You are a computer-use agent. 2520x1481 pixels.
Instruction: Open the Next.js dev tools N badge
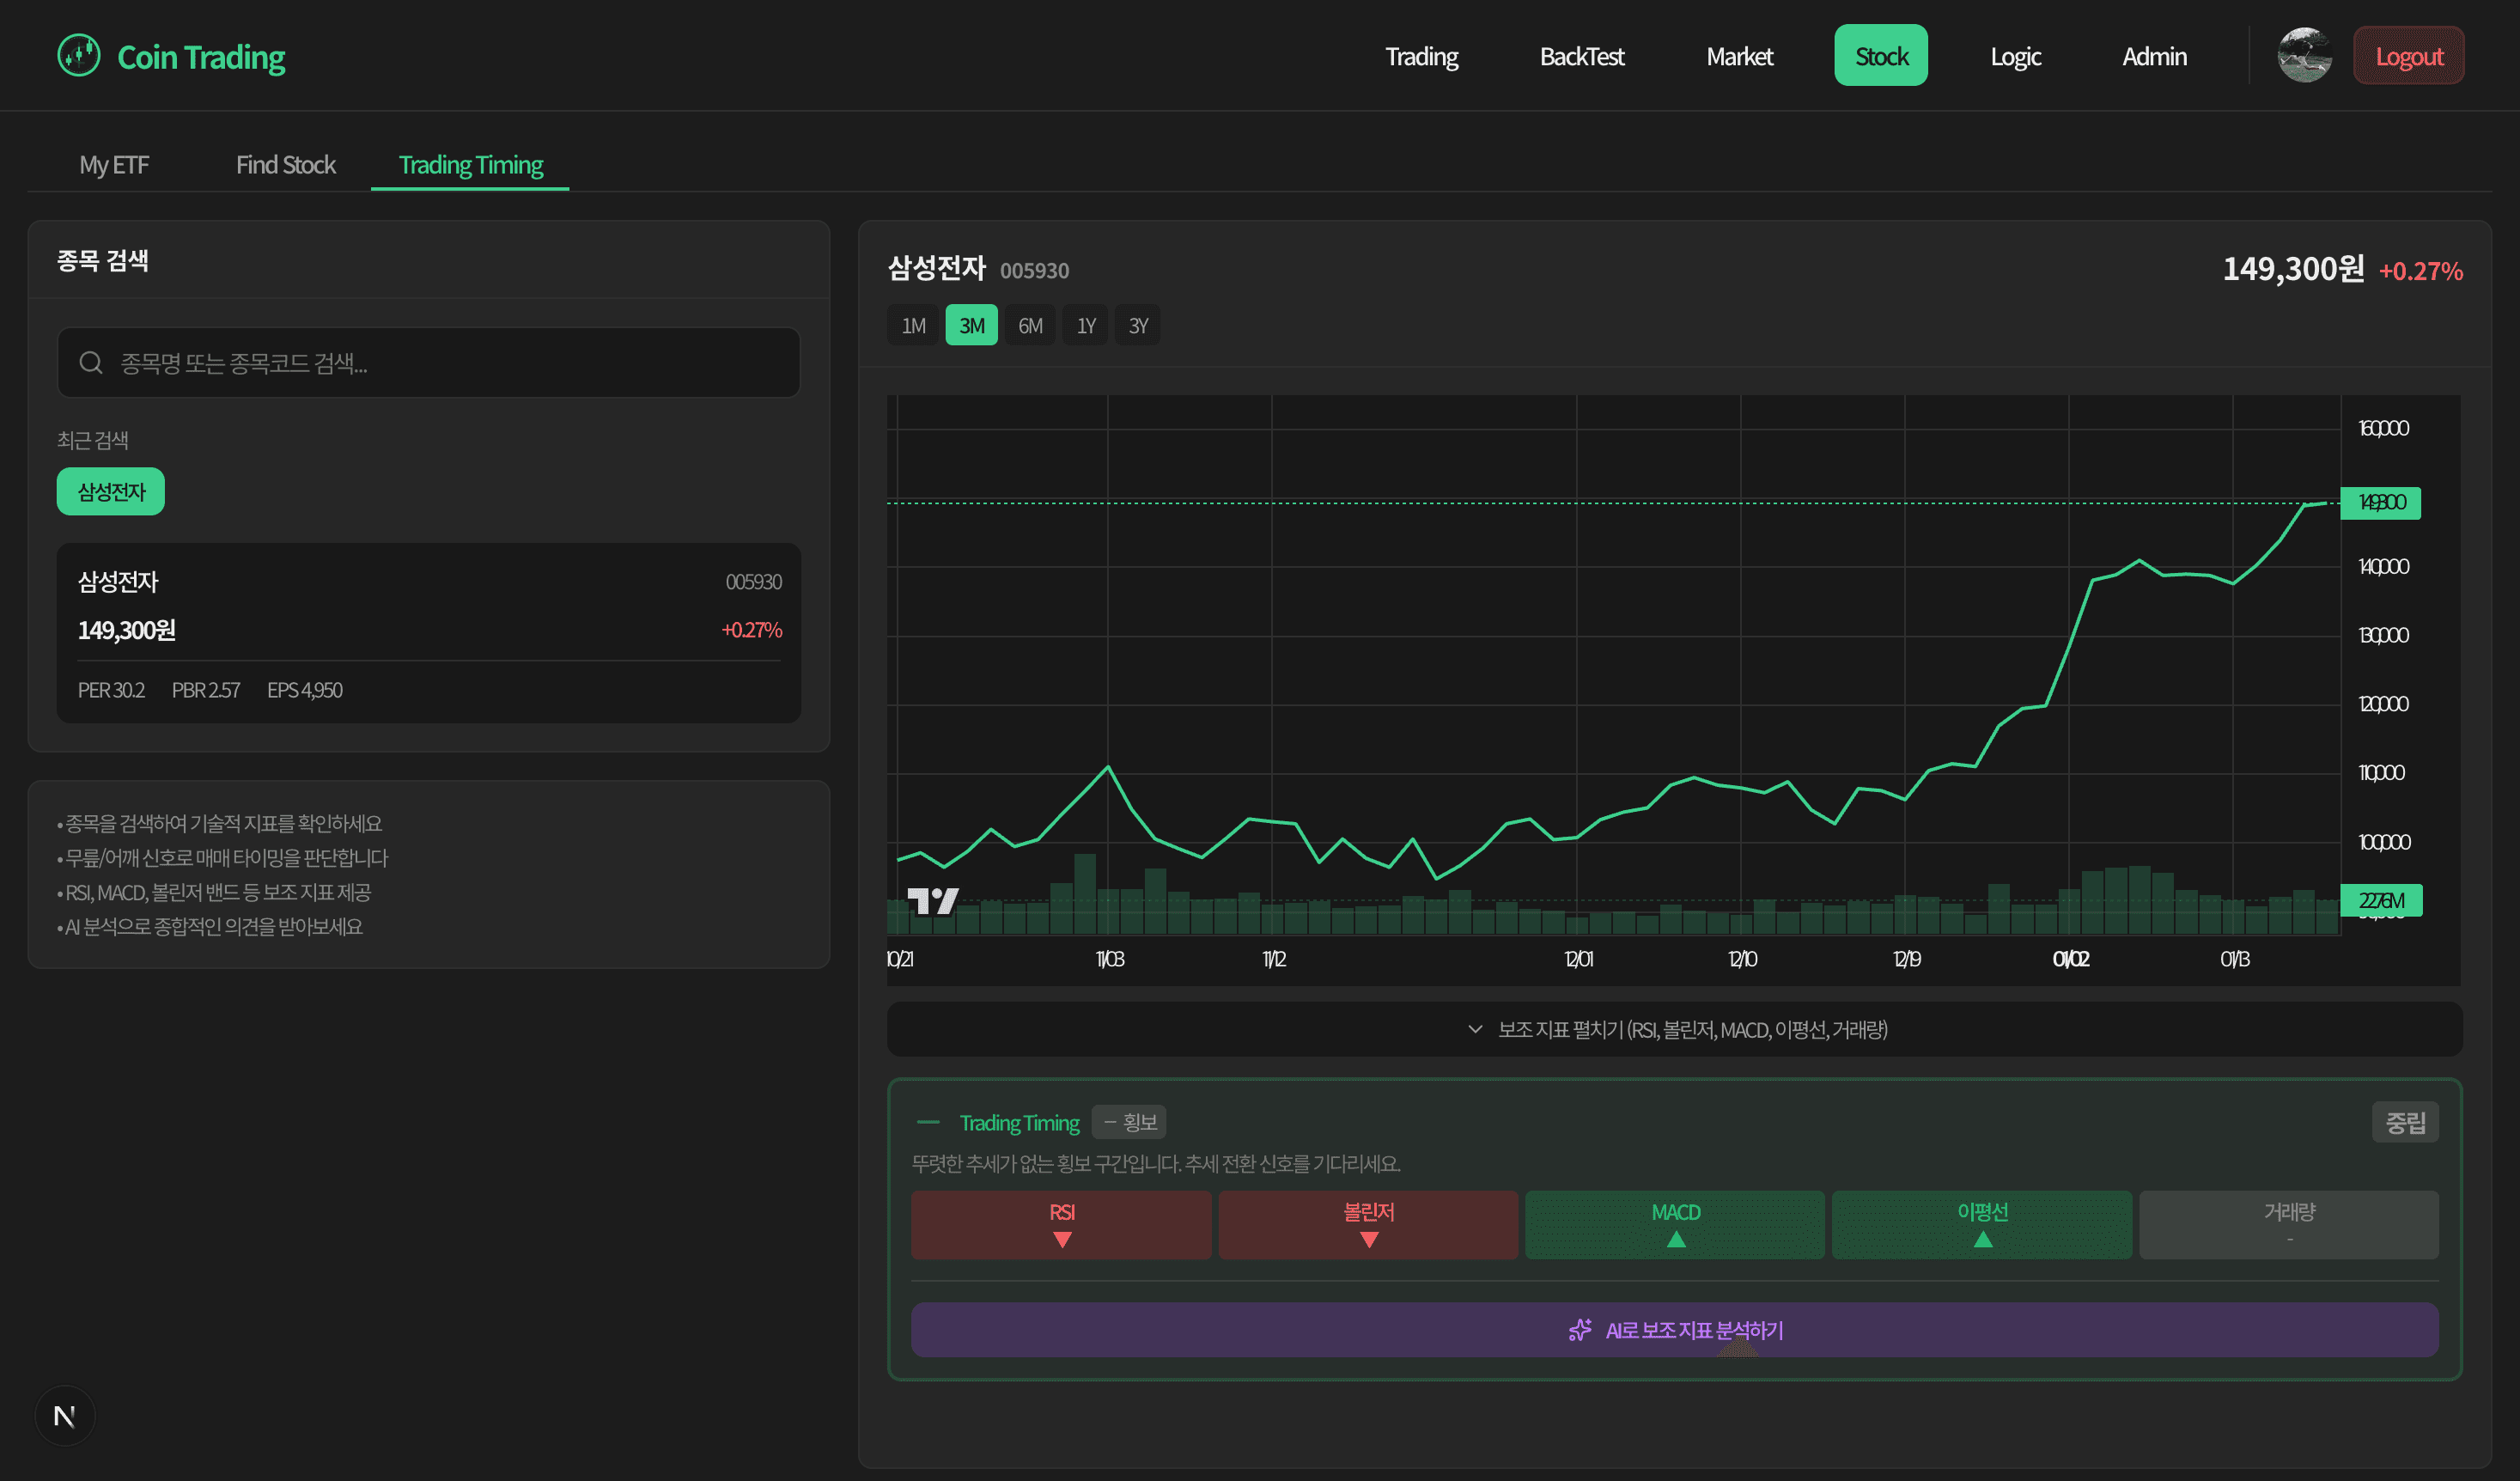coord(65,1415)
